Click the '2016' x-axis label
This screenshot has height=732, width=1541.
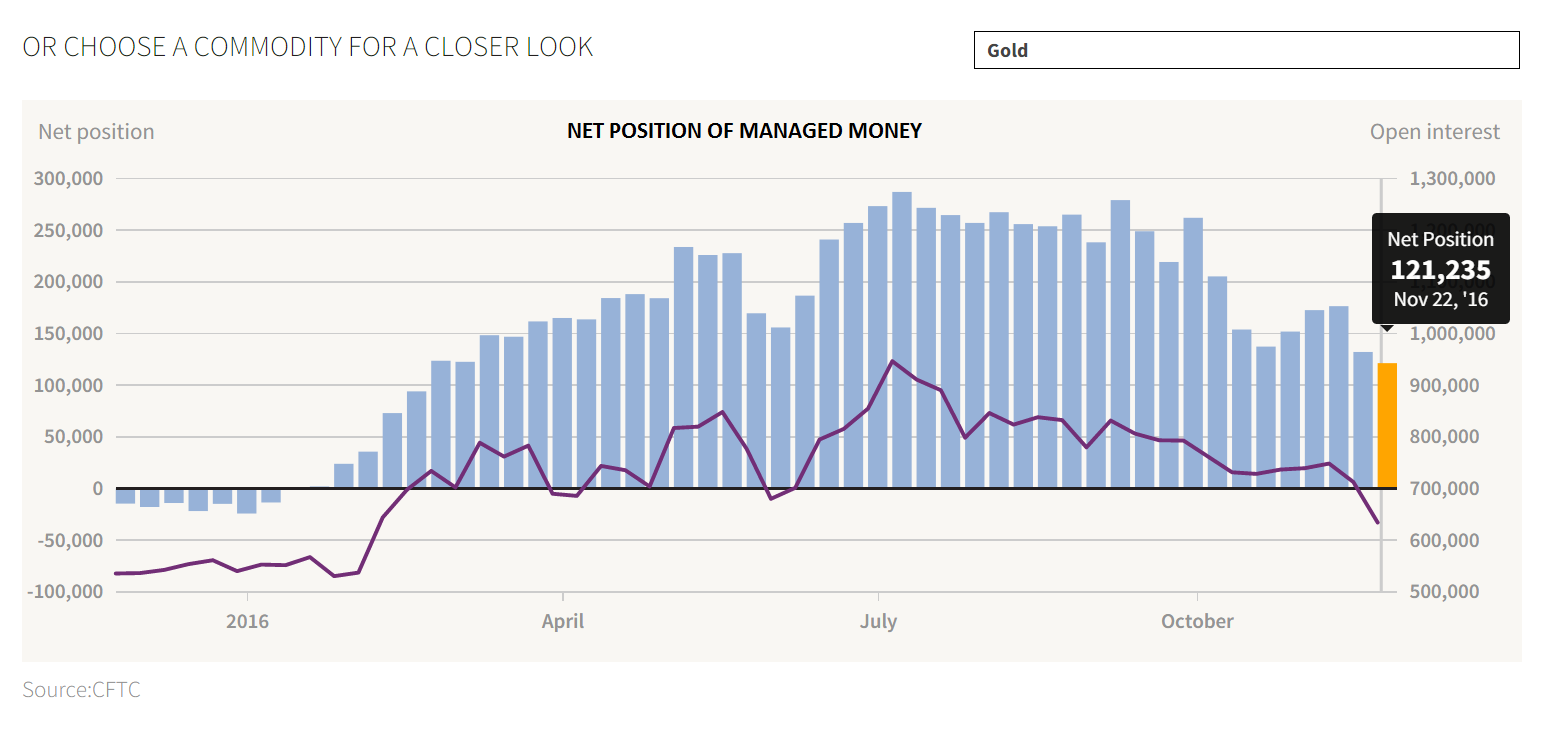(247, 621)
